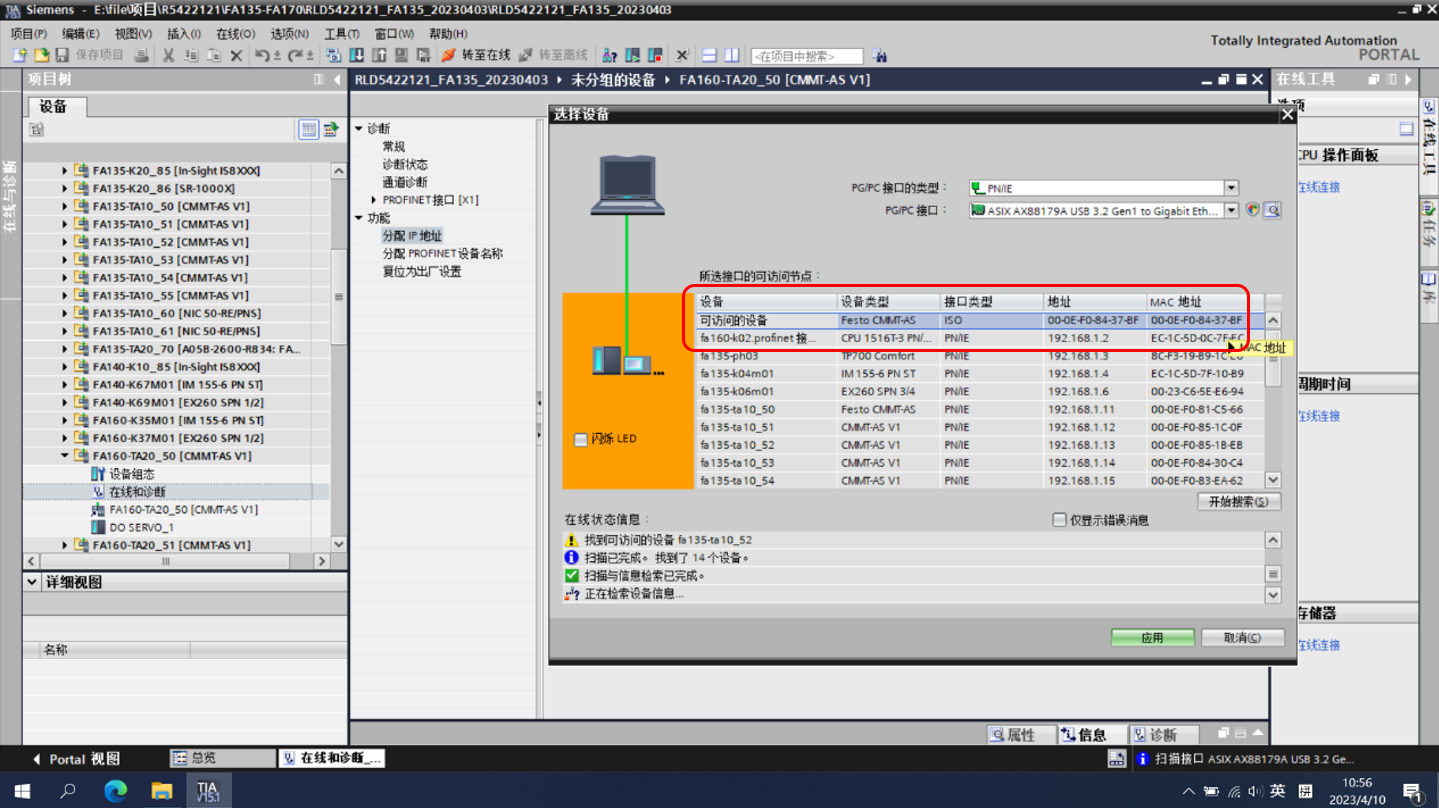Image resolution: width=1439 pixels, height=808 pixels.
Task: Check the 仅显示错误消息 checkbox
Action: [1059, 520]
